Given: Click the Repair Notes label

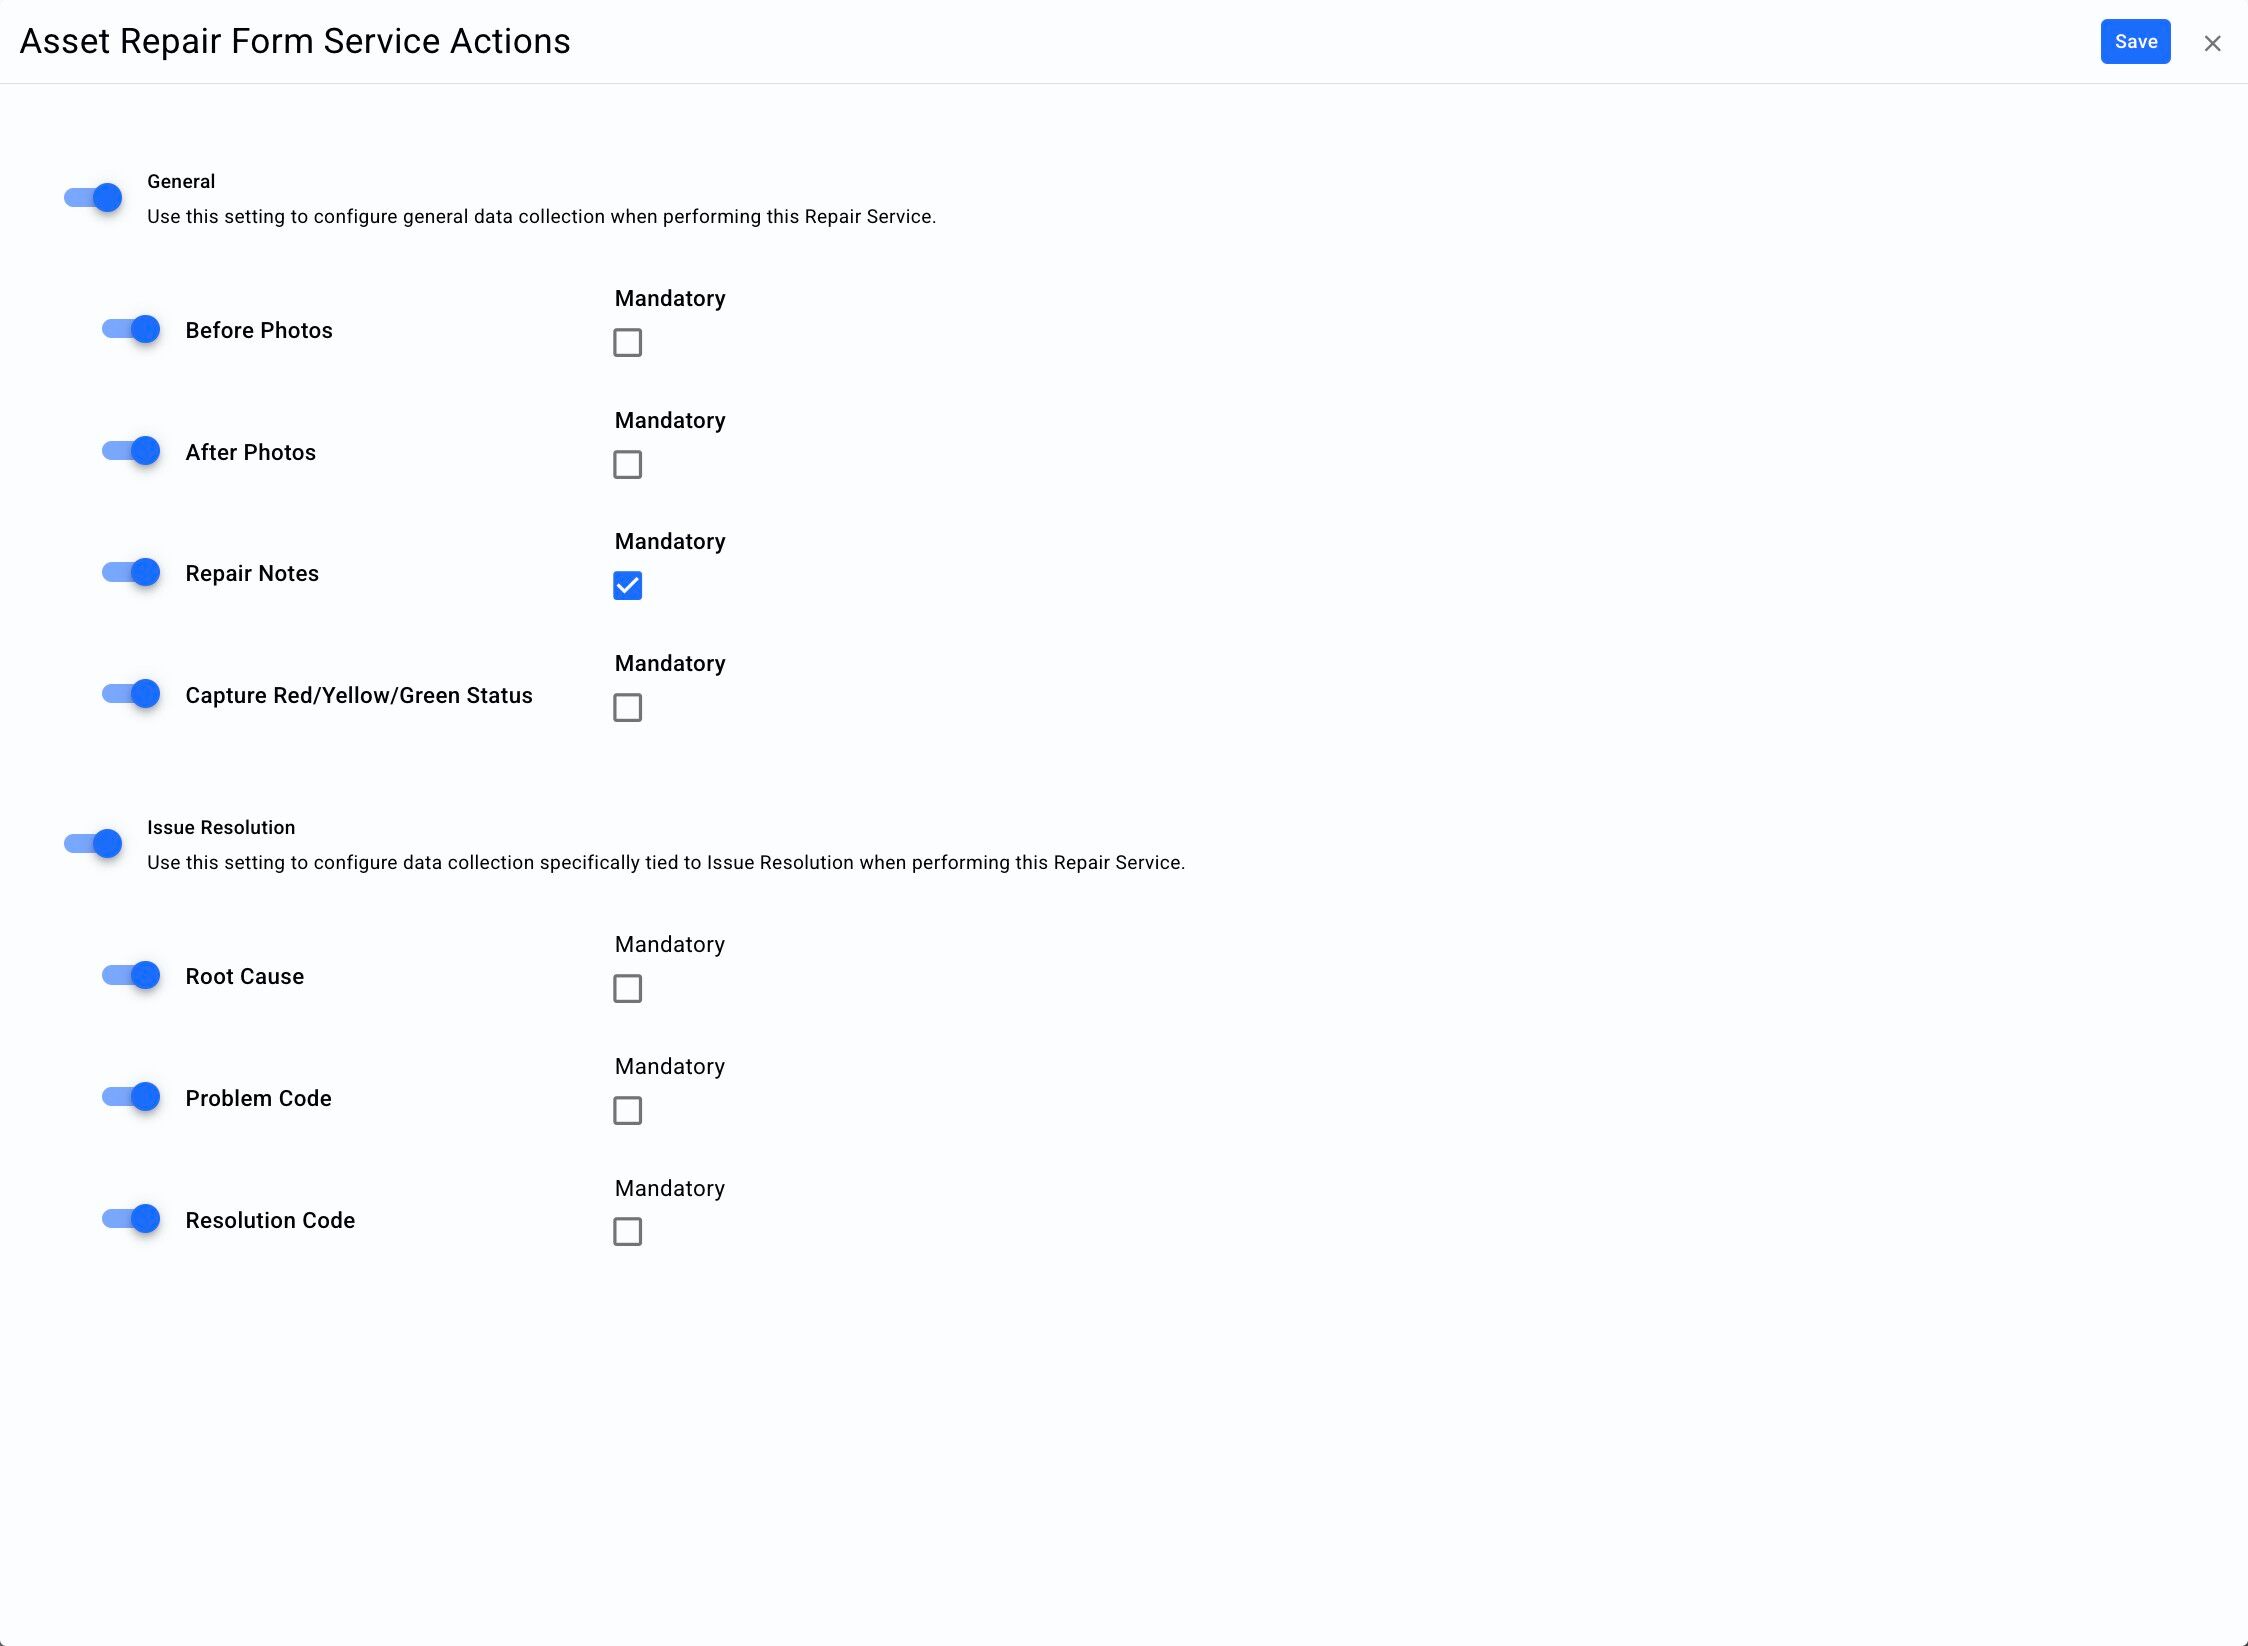Looking at the screenshot, I should [252, 574].
